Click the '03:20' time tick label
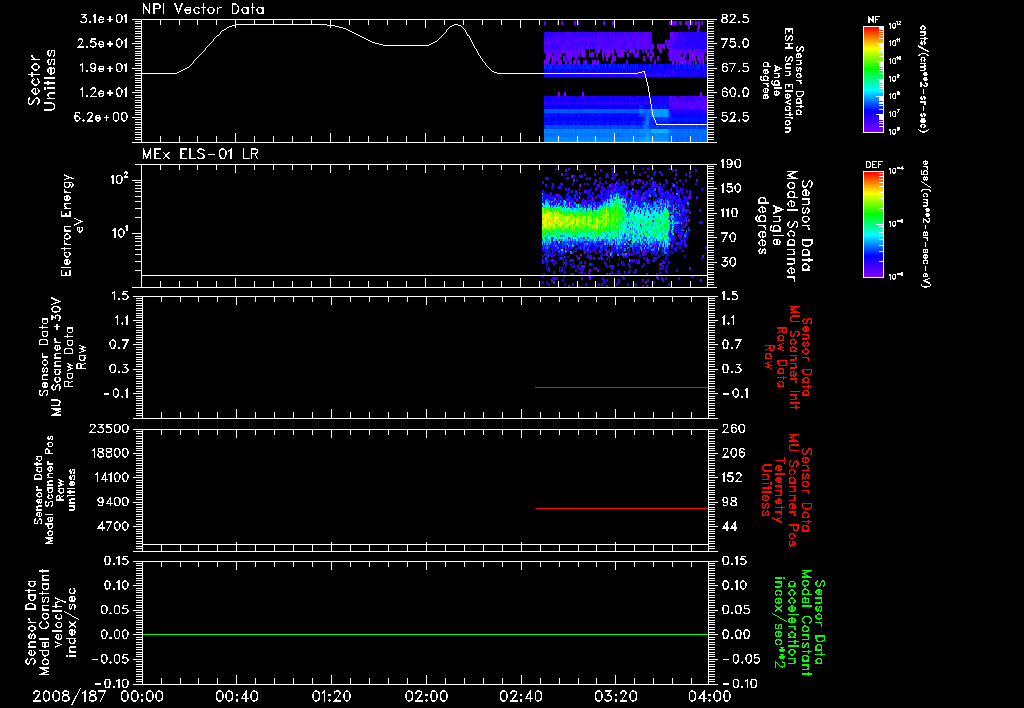This screenshot has height=708, width=1024. tap(616, 696)
